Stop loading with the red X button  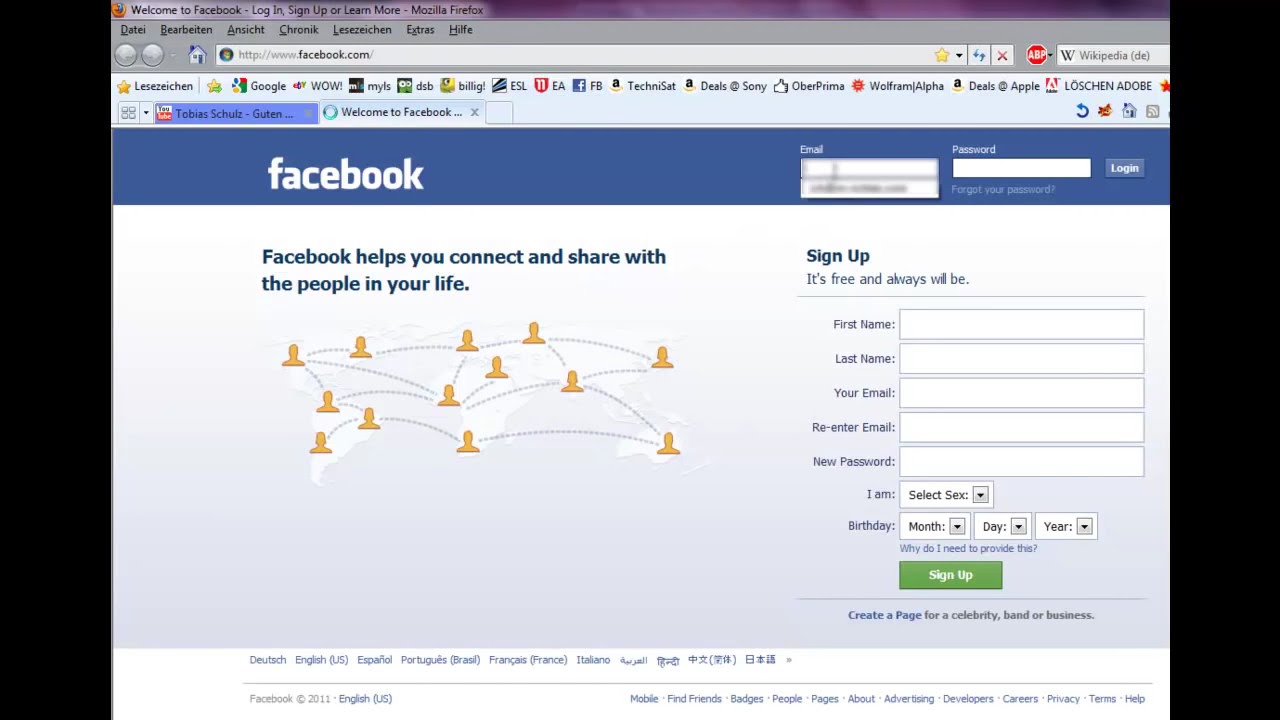coord(1002,55)
